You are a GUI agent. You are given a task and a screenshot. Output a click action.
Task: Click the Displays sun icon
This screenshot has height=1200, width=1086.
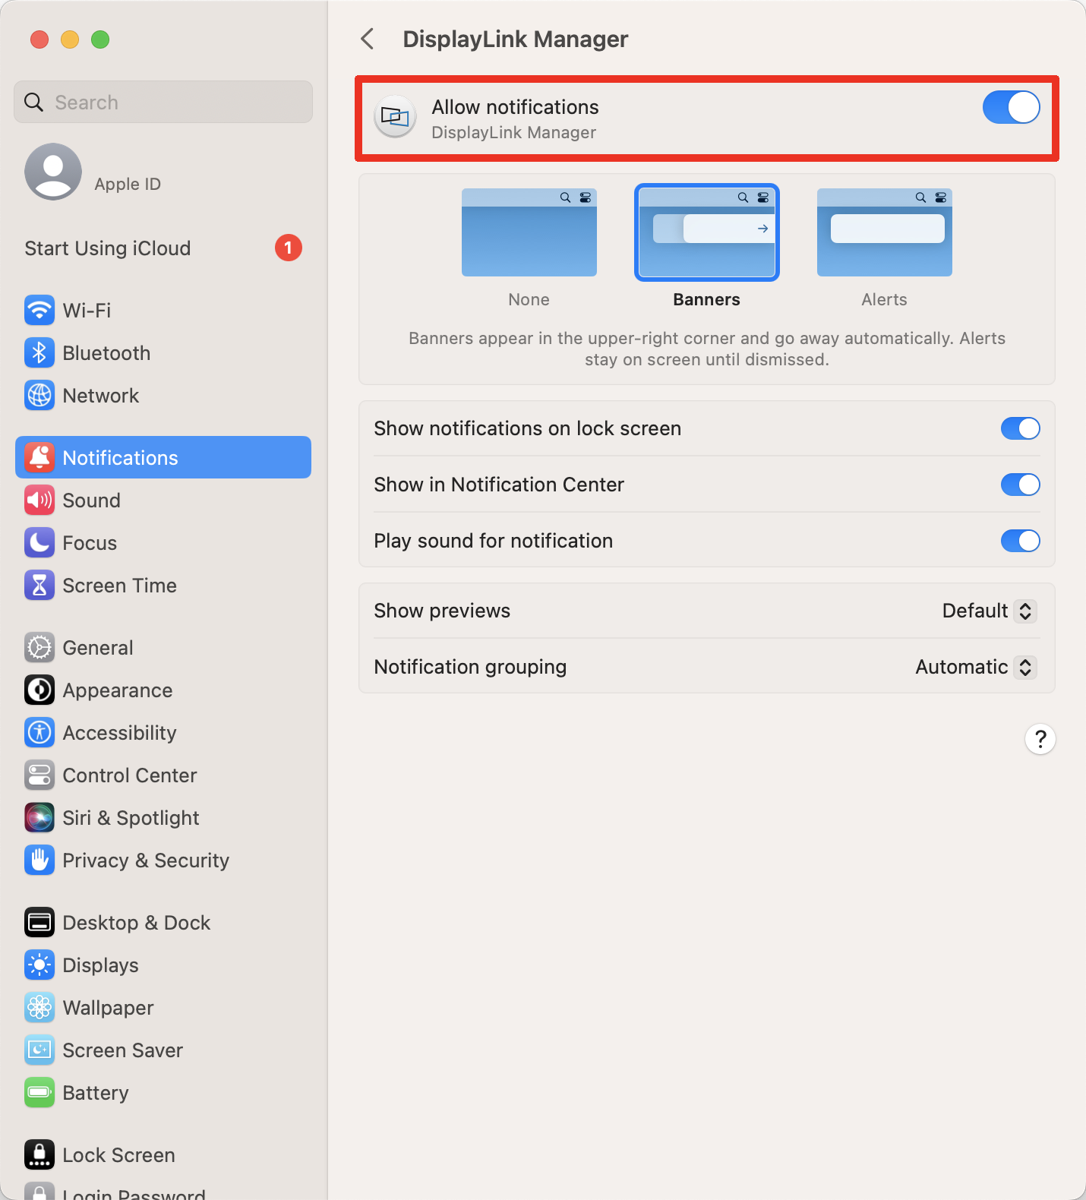click(39, 966)
